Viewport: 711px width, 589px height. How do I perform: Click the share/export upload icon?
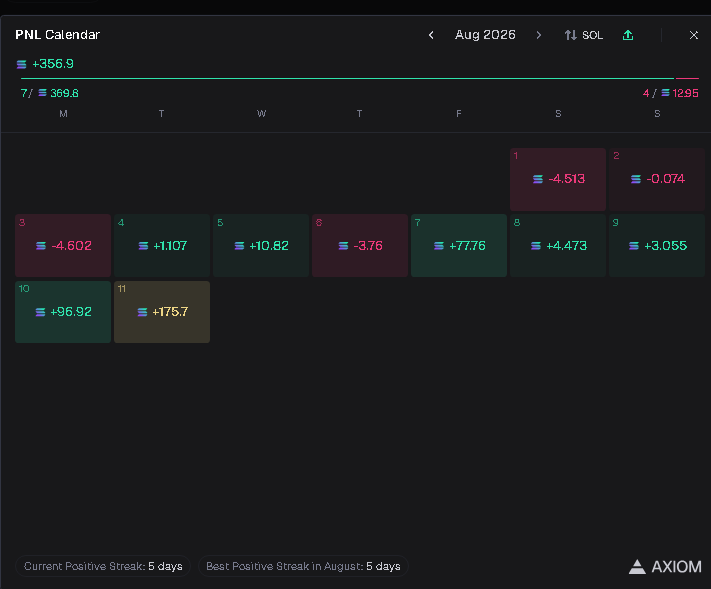coord(628,35)
